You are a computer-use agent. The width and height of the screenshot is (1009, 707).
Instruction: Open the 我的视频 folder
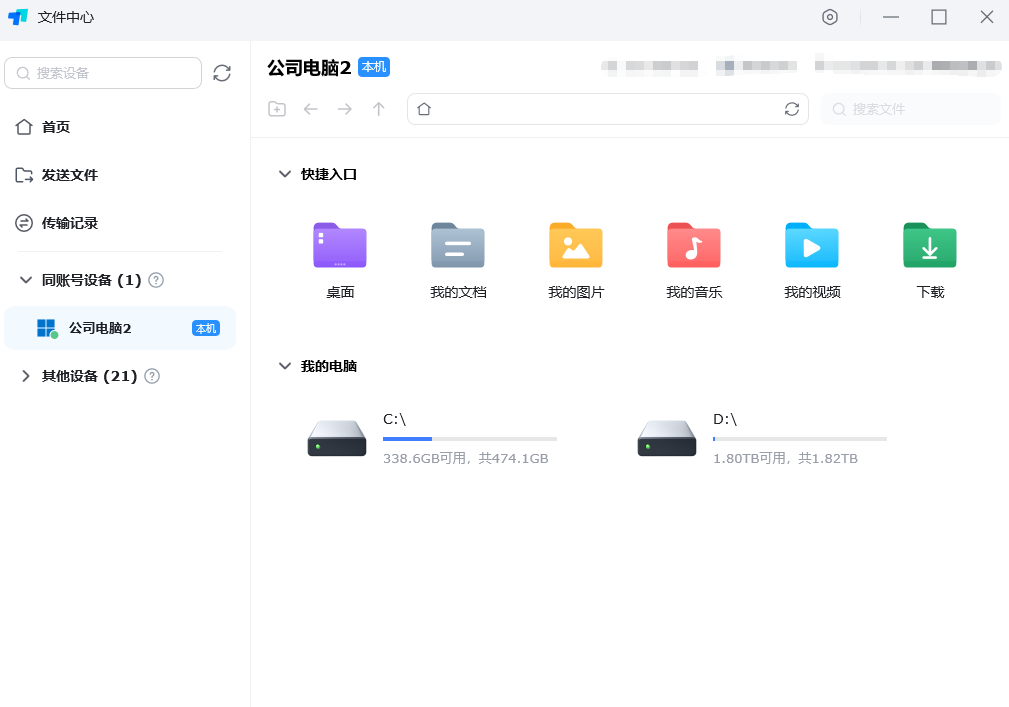pyautogui.click(x=812, y=261)
